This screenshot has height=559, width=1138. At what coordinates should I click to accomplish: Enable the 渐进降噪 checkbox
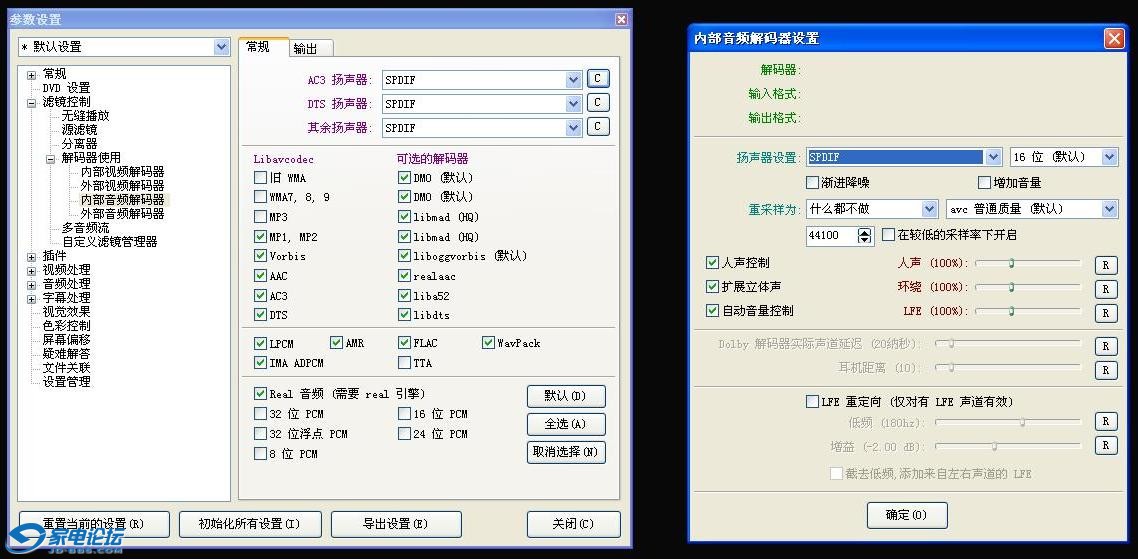click(x=813, y=182)
